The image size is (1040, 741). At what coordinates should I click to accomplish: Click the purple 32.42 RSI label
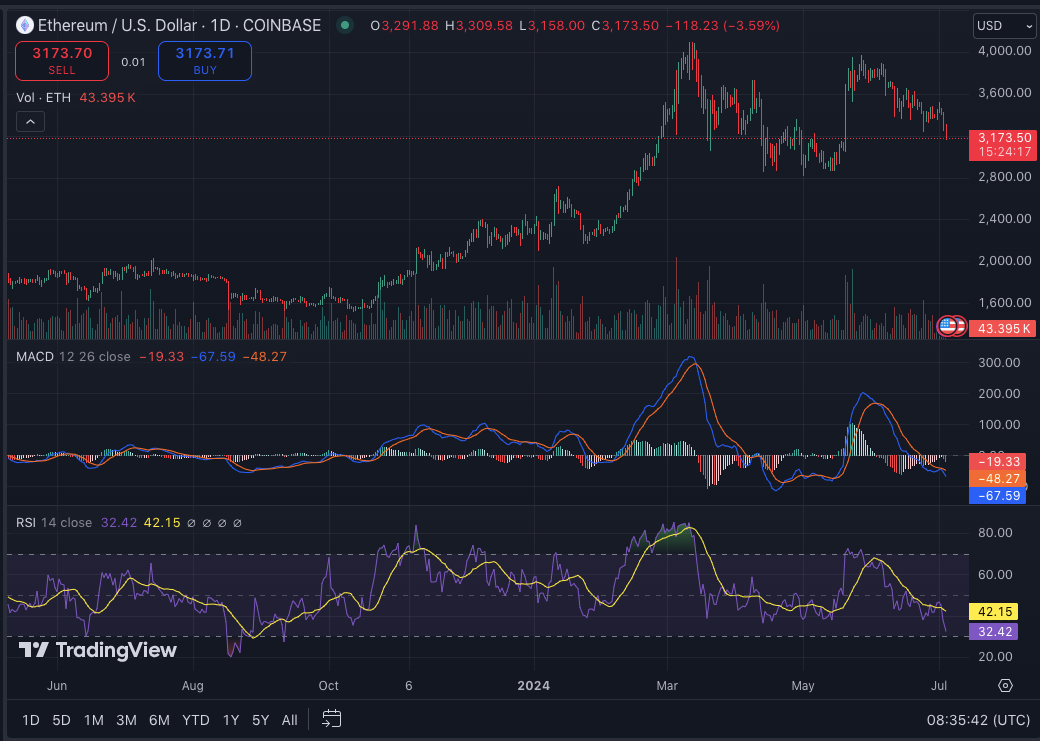[993, 631]
